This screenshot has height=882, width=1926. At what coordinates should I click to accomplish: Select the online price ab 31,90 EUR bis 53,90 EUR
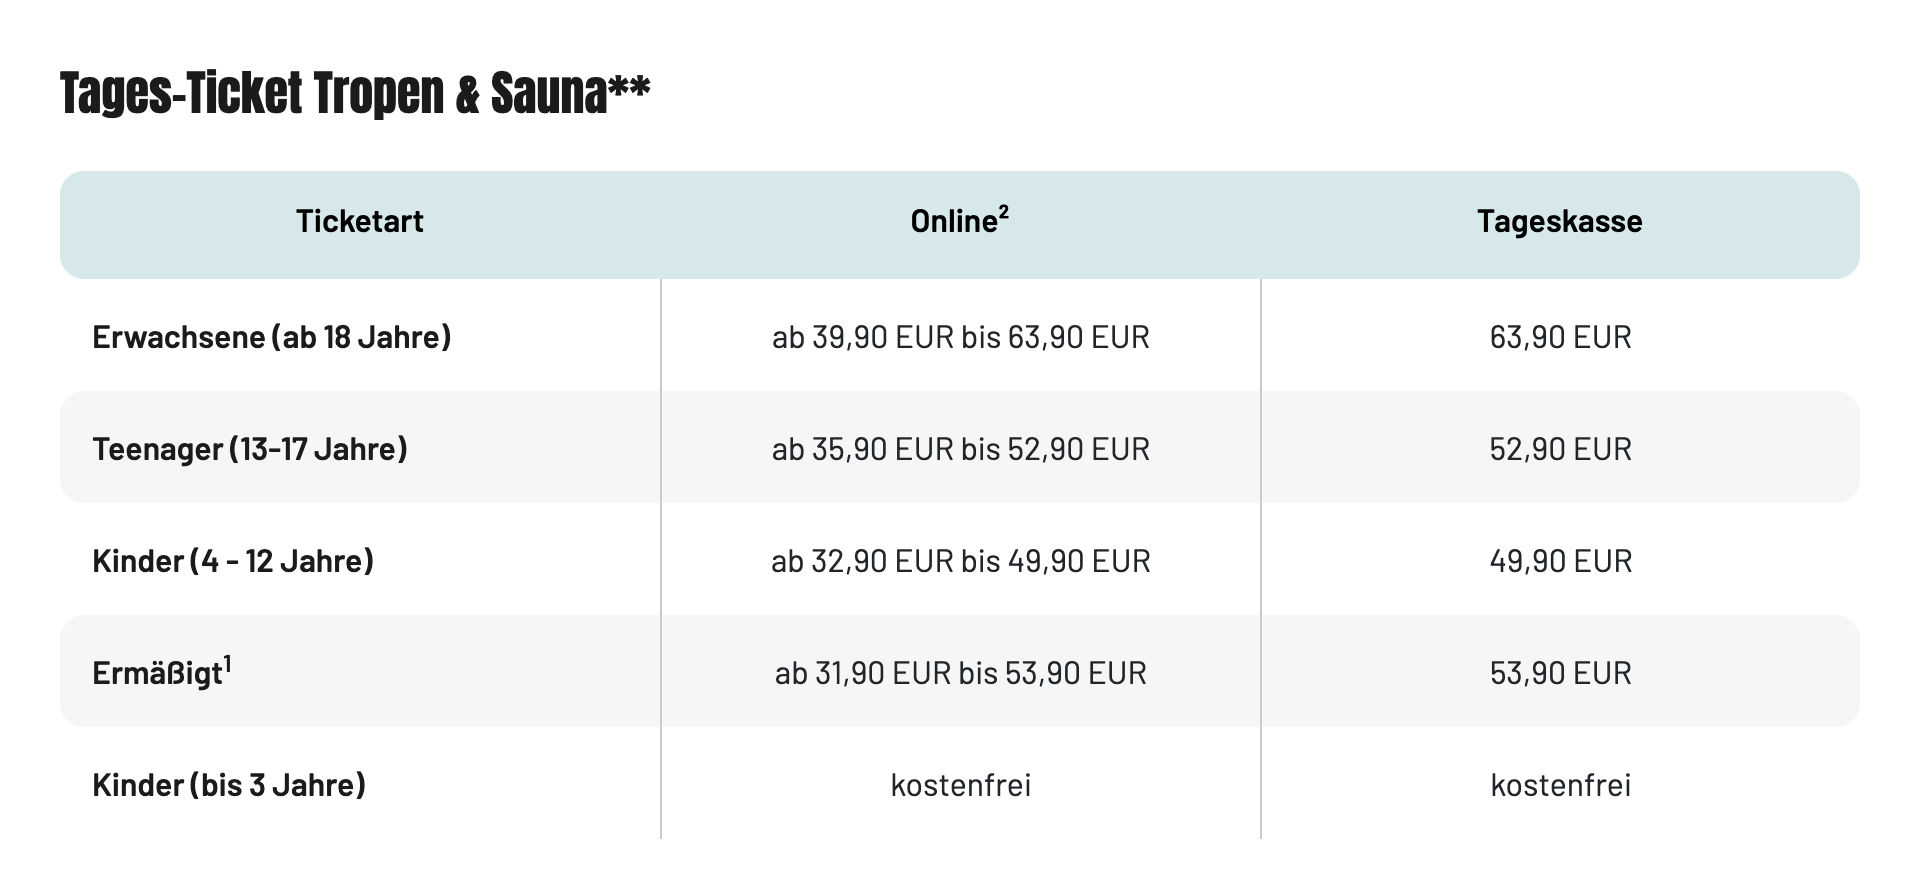961,673
